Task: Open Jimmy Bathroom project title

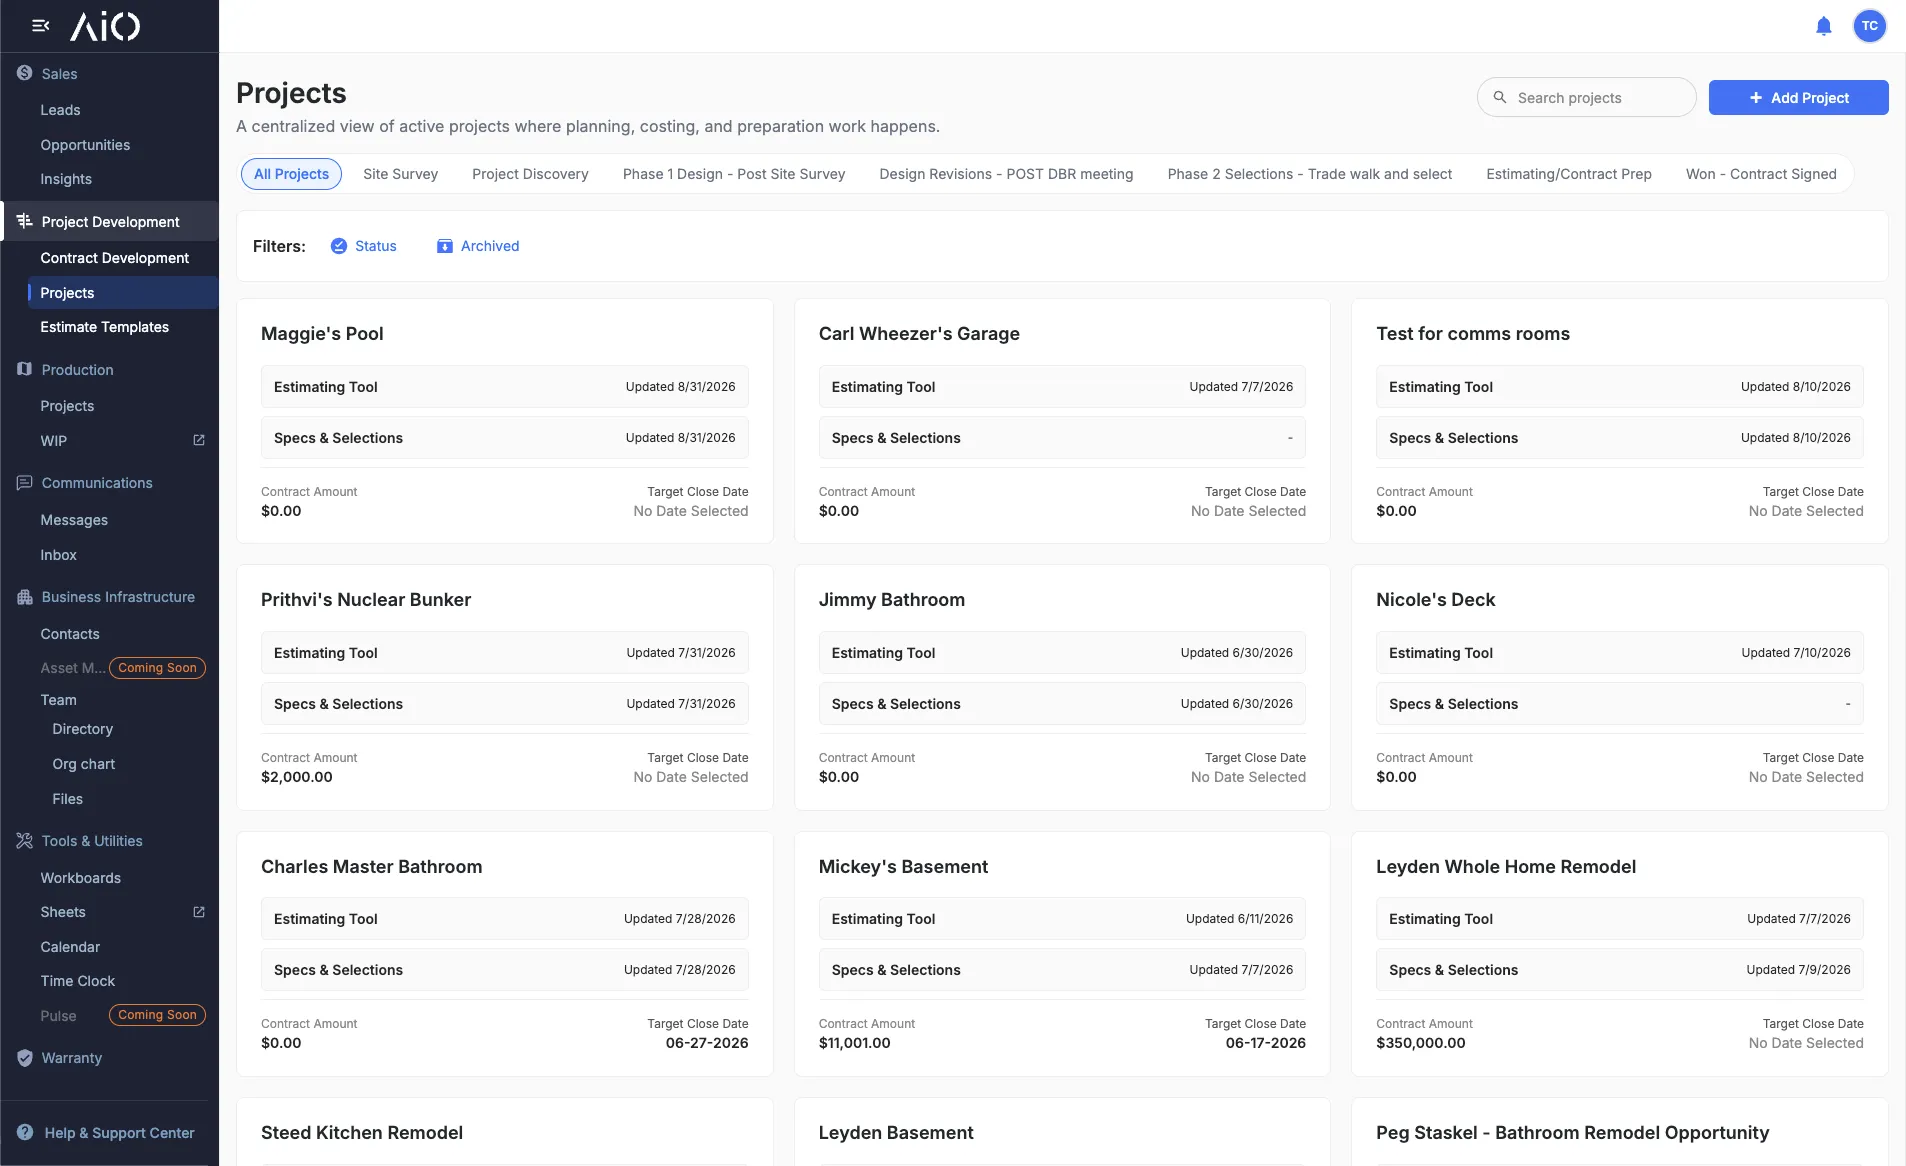Action: [891, 600]
